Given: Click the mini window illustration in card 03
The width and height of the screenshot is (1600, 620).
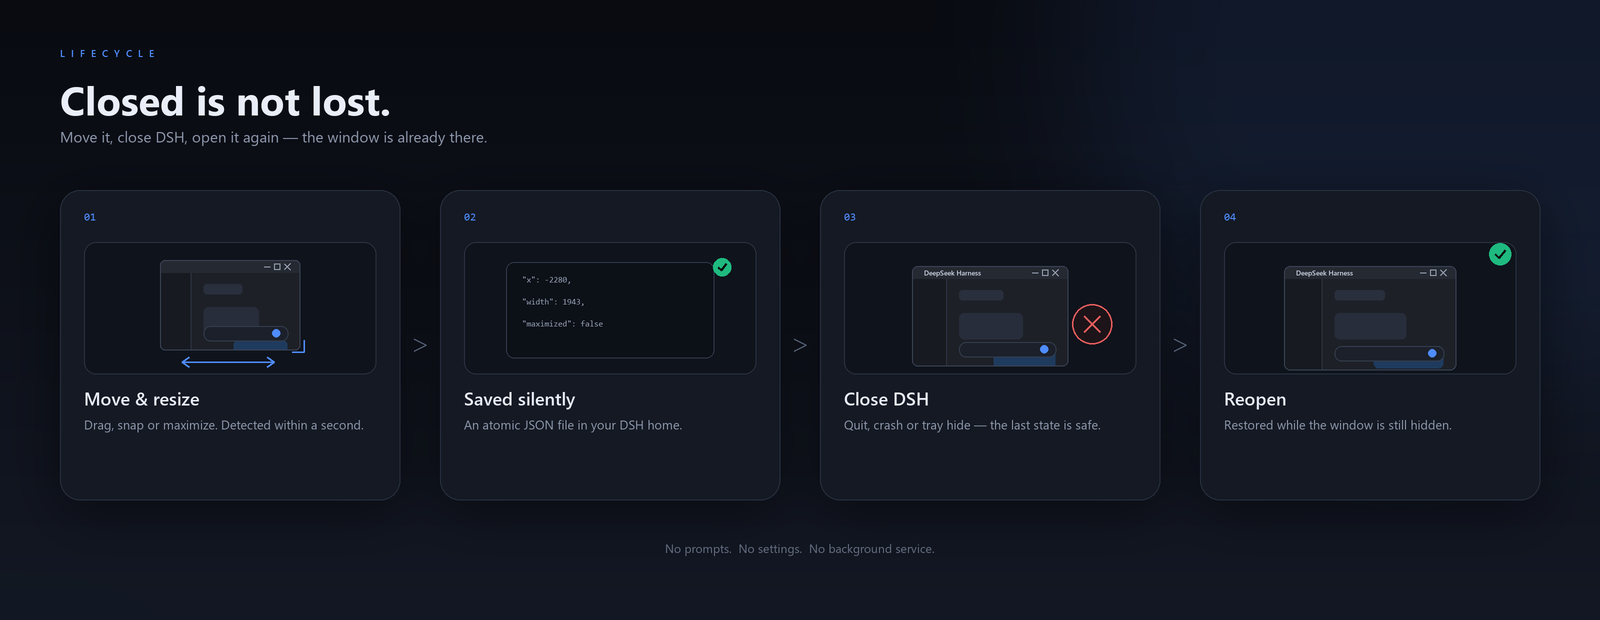Looking at the screenshot, I should click(x=990, y=316).
